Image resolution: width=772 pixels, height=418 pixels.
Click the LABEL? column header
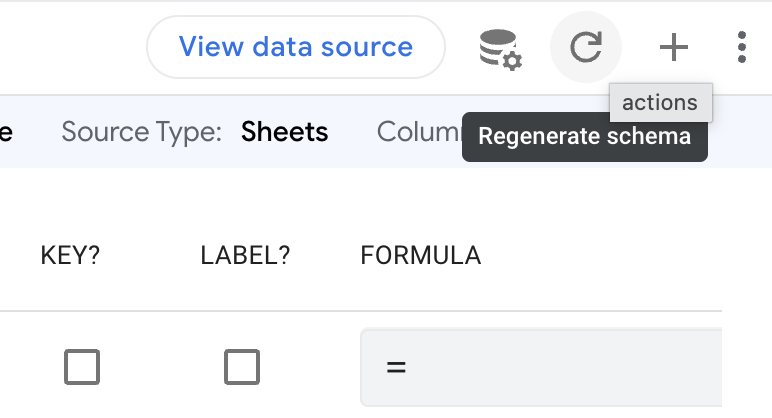pos(245,256)
